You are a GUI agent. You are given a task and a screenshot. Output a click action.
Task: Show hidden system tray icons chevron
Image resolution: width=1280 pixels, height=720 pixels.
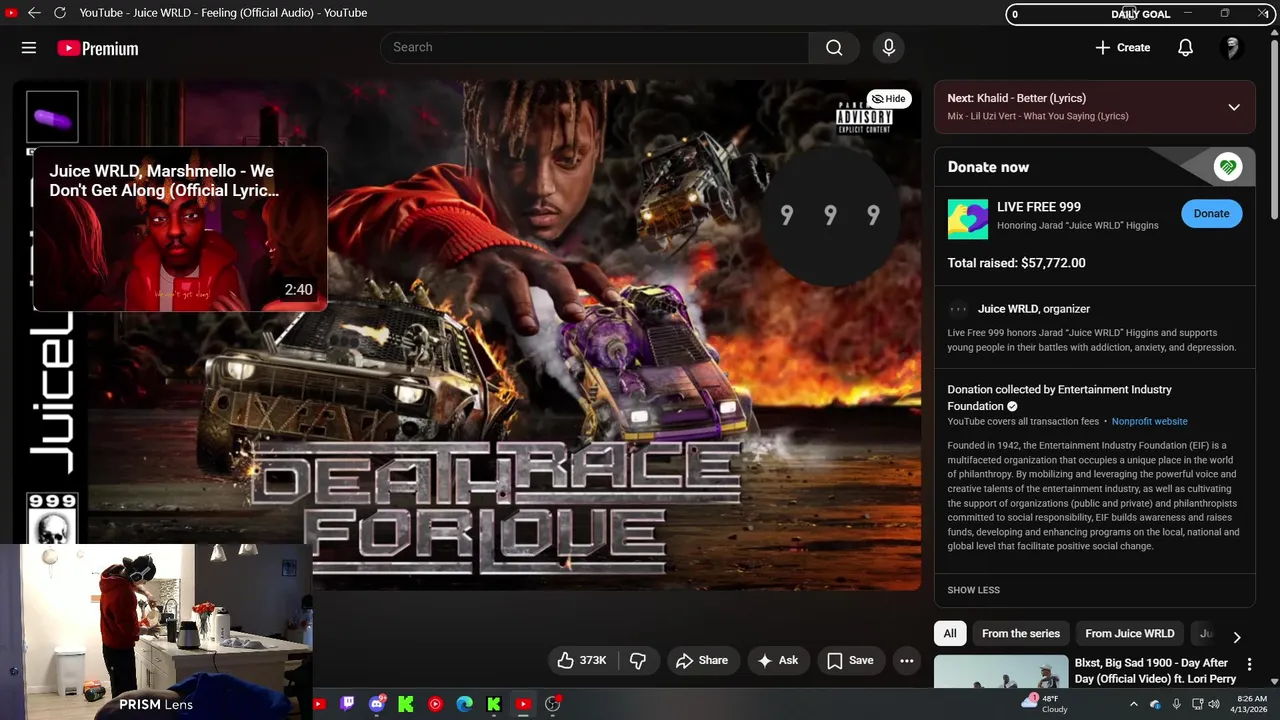[x=1134, y=704]
